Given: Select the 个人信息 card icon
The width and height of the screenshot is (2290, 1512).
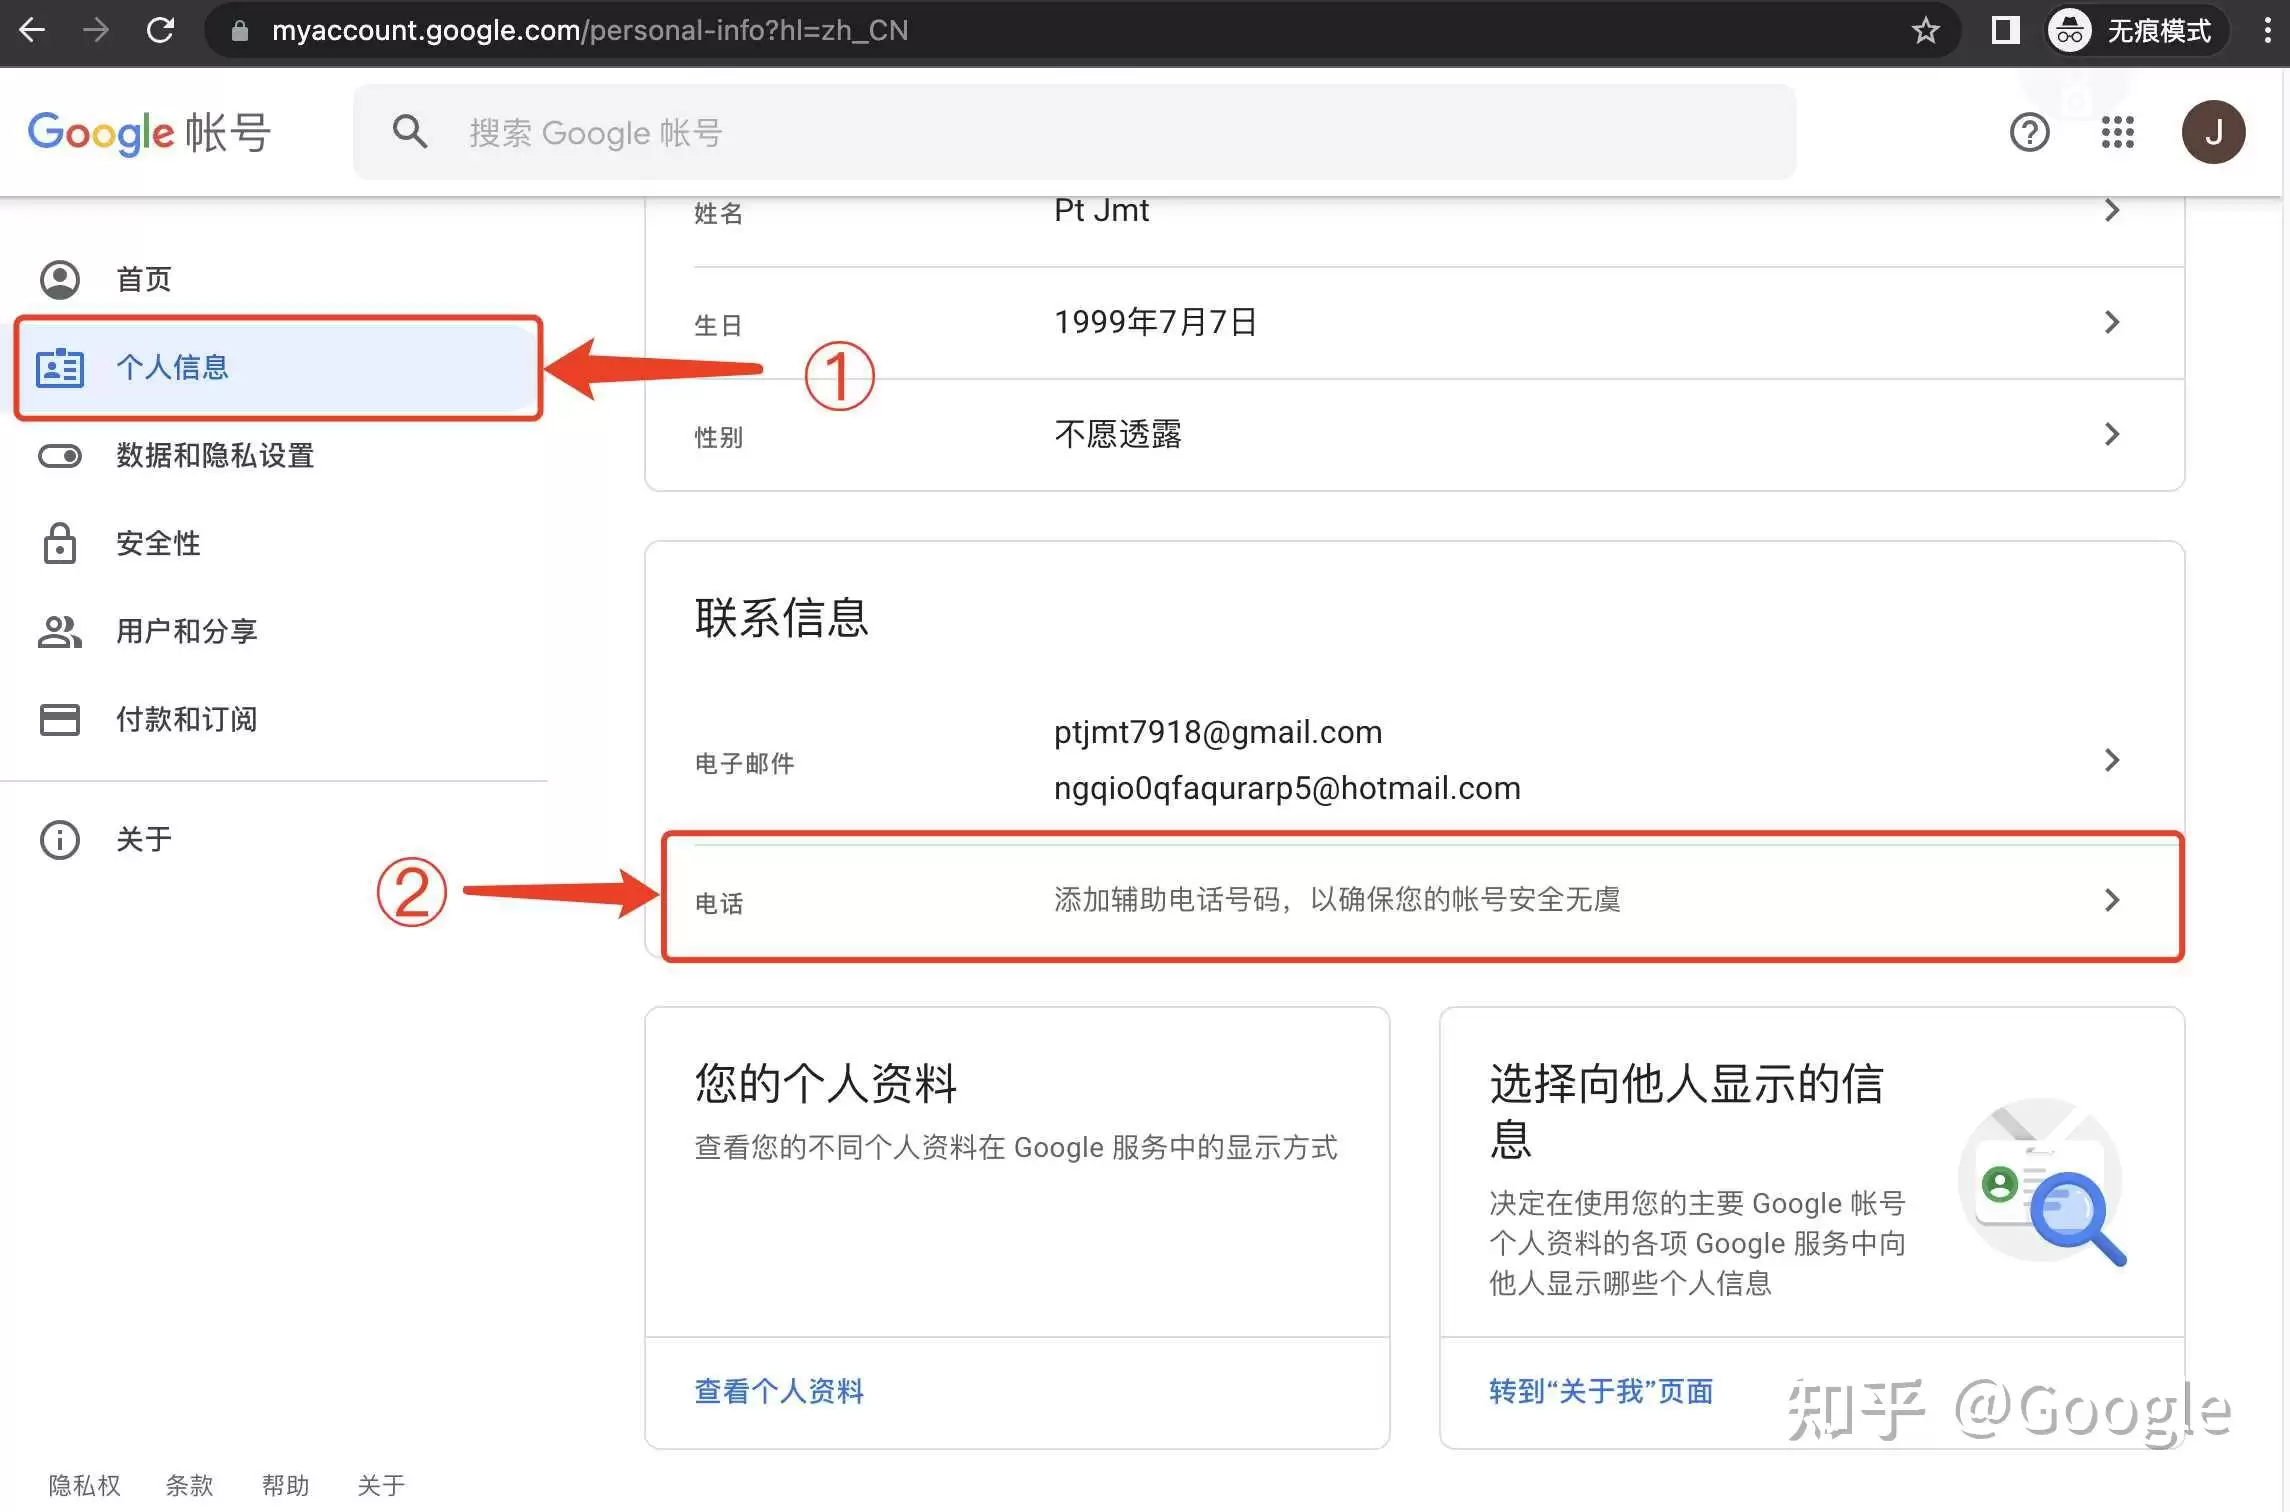Looking at the screenshot, I should (59, 368).
